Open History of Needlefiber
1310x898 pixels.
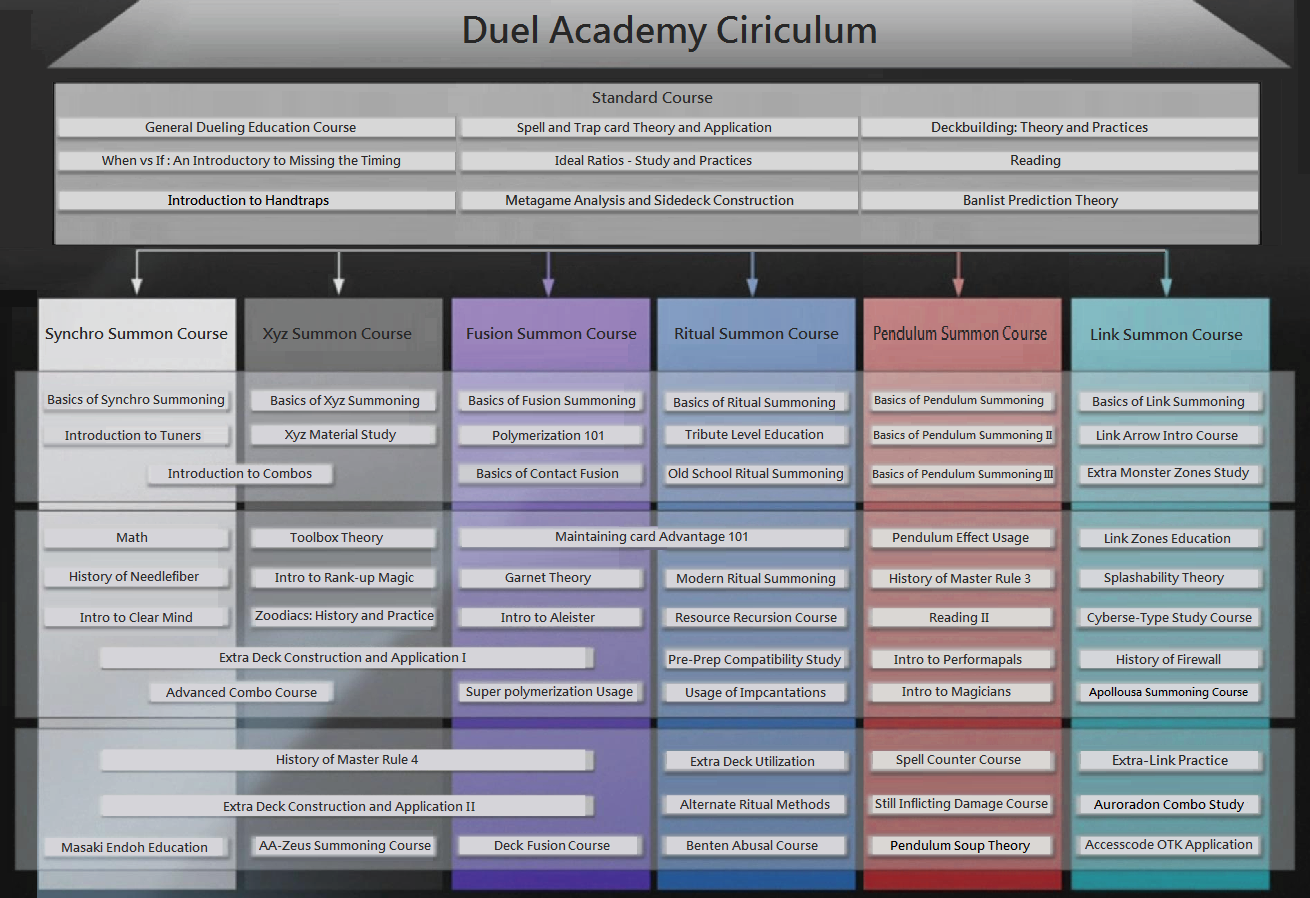tap(136, 576)
